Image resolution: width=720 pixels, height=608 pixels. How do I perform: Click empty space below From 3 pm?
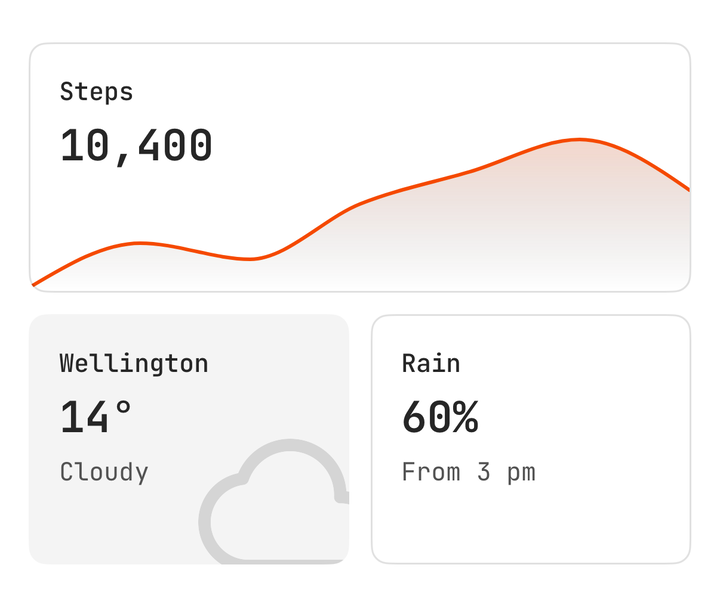pyautogui.click(x=531, y=524)
